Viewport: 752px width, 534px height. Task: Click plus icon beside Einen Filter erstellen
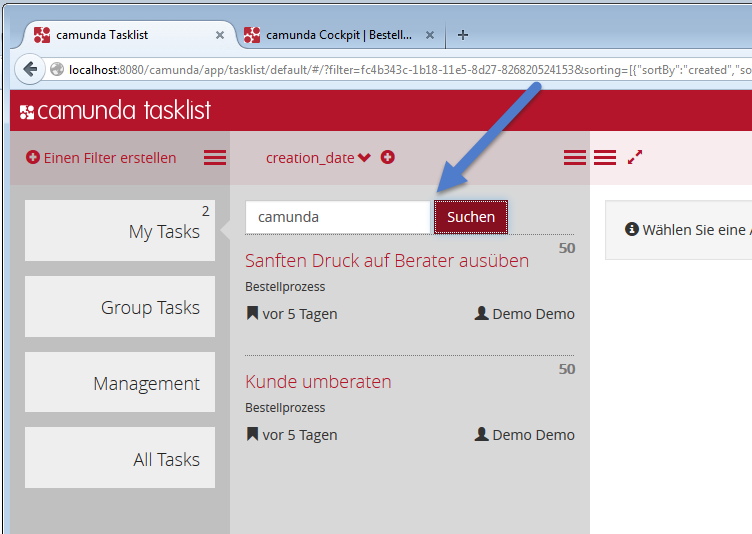(33, 157)
